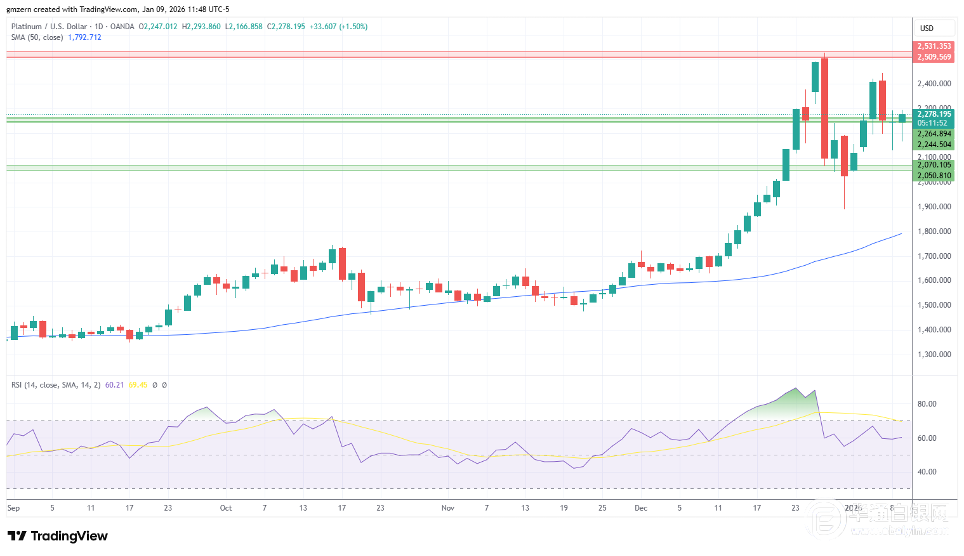Click the Dec label on time axis
This screenshot has width=964, height=556.
point(638,507)
